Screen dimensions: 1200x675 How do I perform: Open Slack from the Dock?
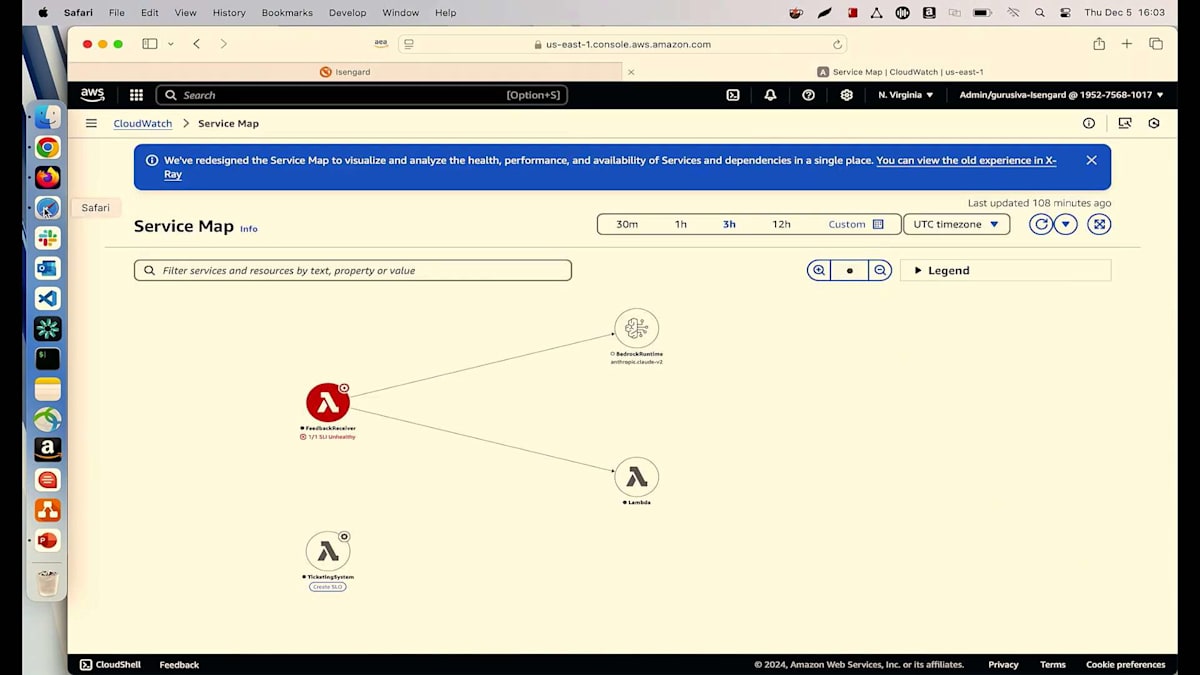click(x=47, y=238)
